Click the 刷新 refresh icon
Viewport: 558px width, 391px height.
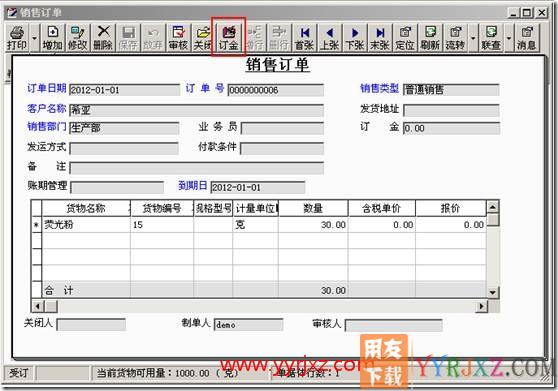coord(430,38)
